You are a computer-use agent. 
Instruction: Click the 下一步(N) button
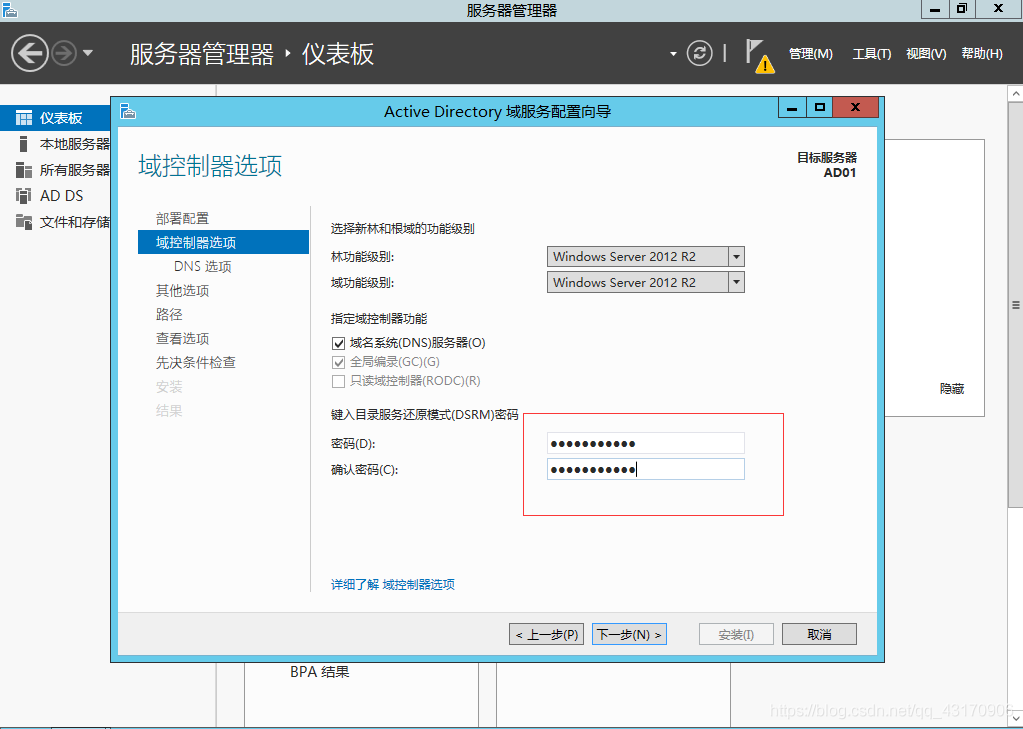tap(629, 635)
